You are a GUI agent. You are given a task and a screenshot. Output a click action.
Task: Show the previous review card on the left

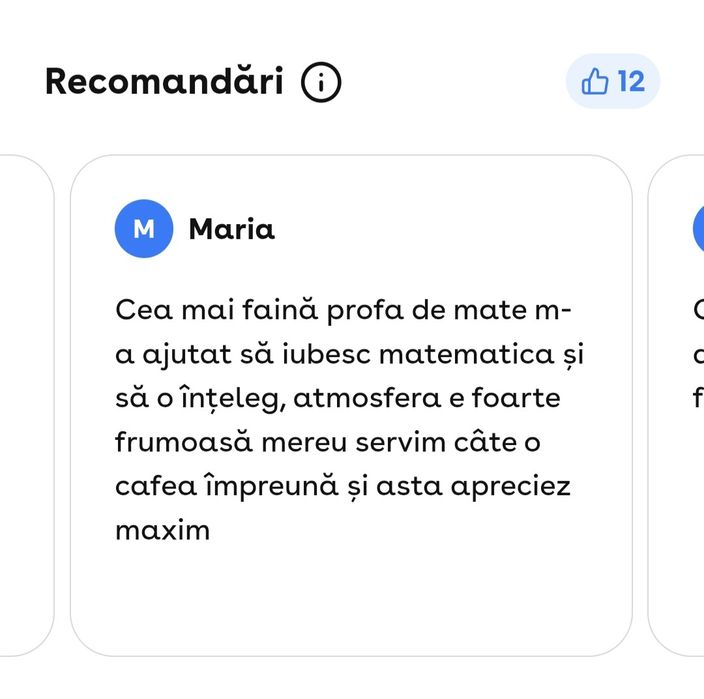coord(26,405)
